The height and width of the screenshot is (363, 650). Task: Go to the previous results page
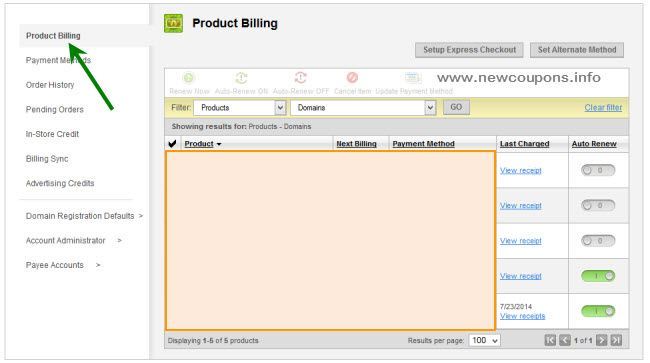point(565,340)
